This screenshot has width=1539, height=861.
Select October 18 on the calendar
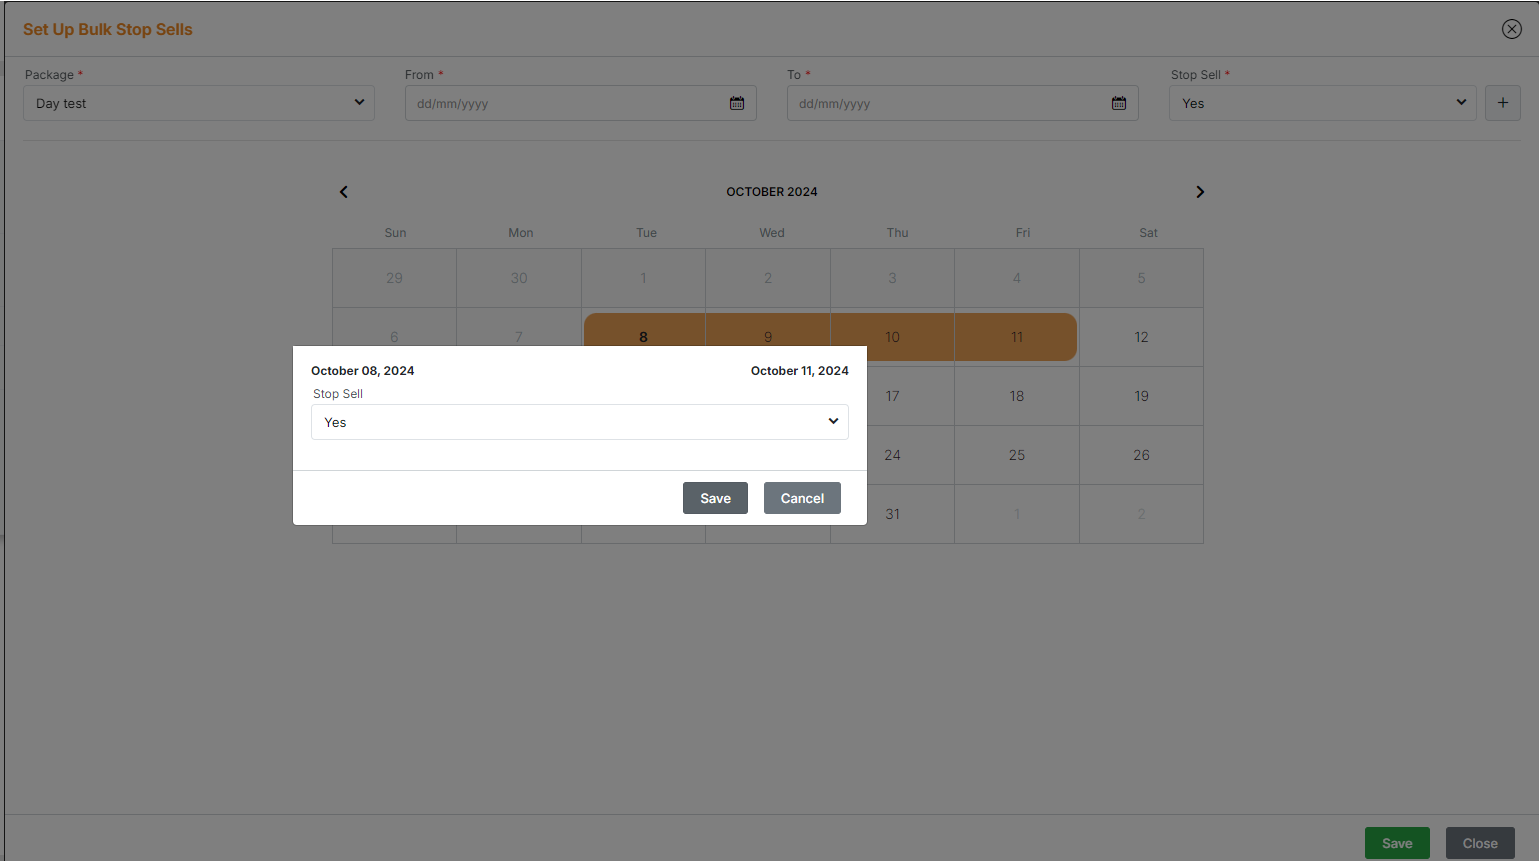click(x=1016, y=396)
